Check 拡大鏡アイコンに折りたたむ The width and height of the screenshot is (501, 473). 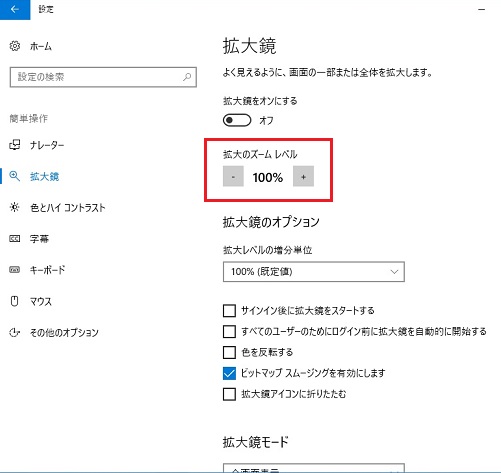click(229, 394)
